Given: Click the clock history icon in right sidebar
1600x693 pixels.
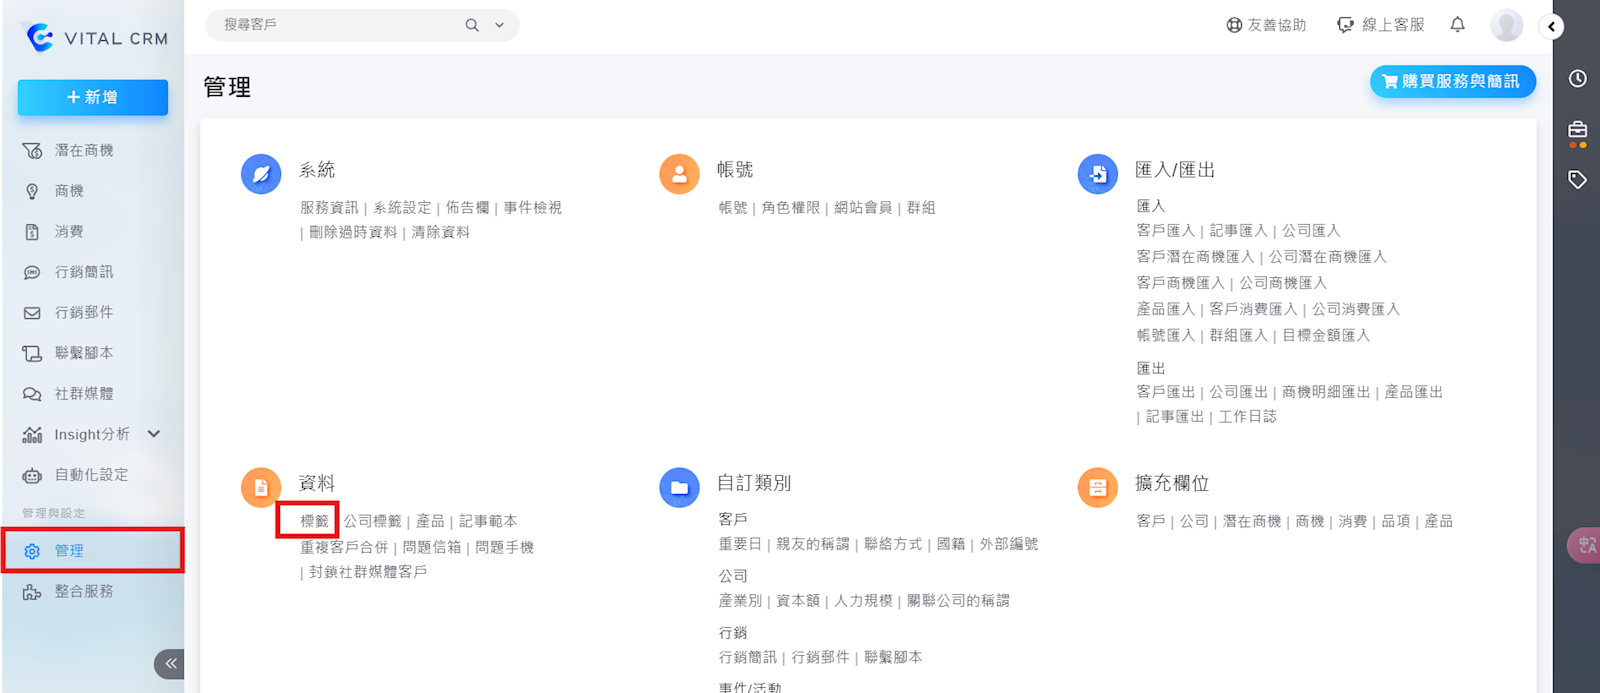Looking at the screenshot, I should coord(1577,79).
